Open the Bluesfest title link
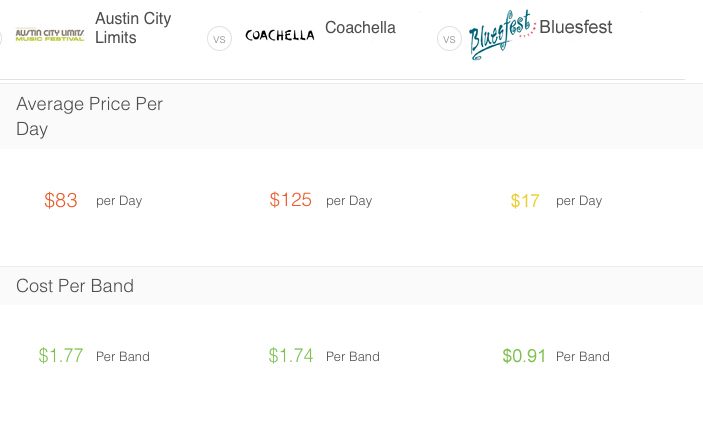The height and width of the screenshot is (426, 703). click(576, 27)
